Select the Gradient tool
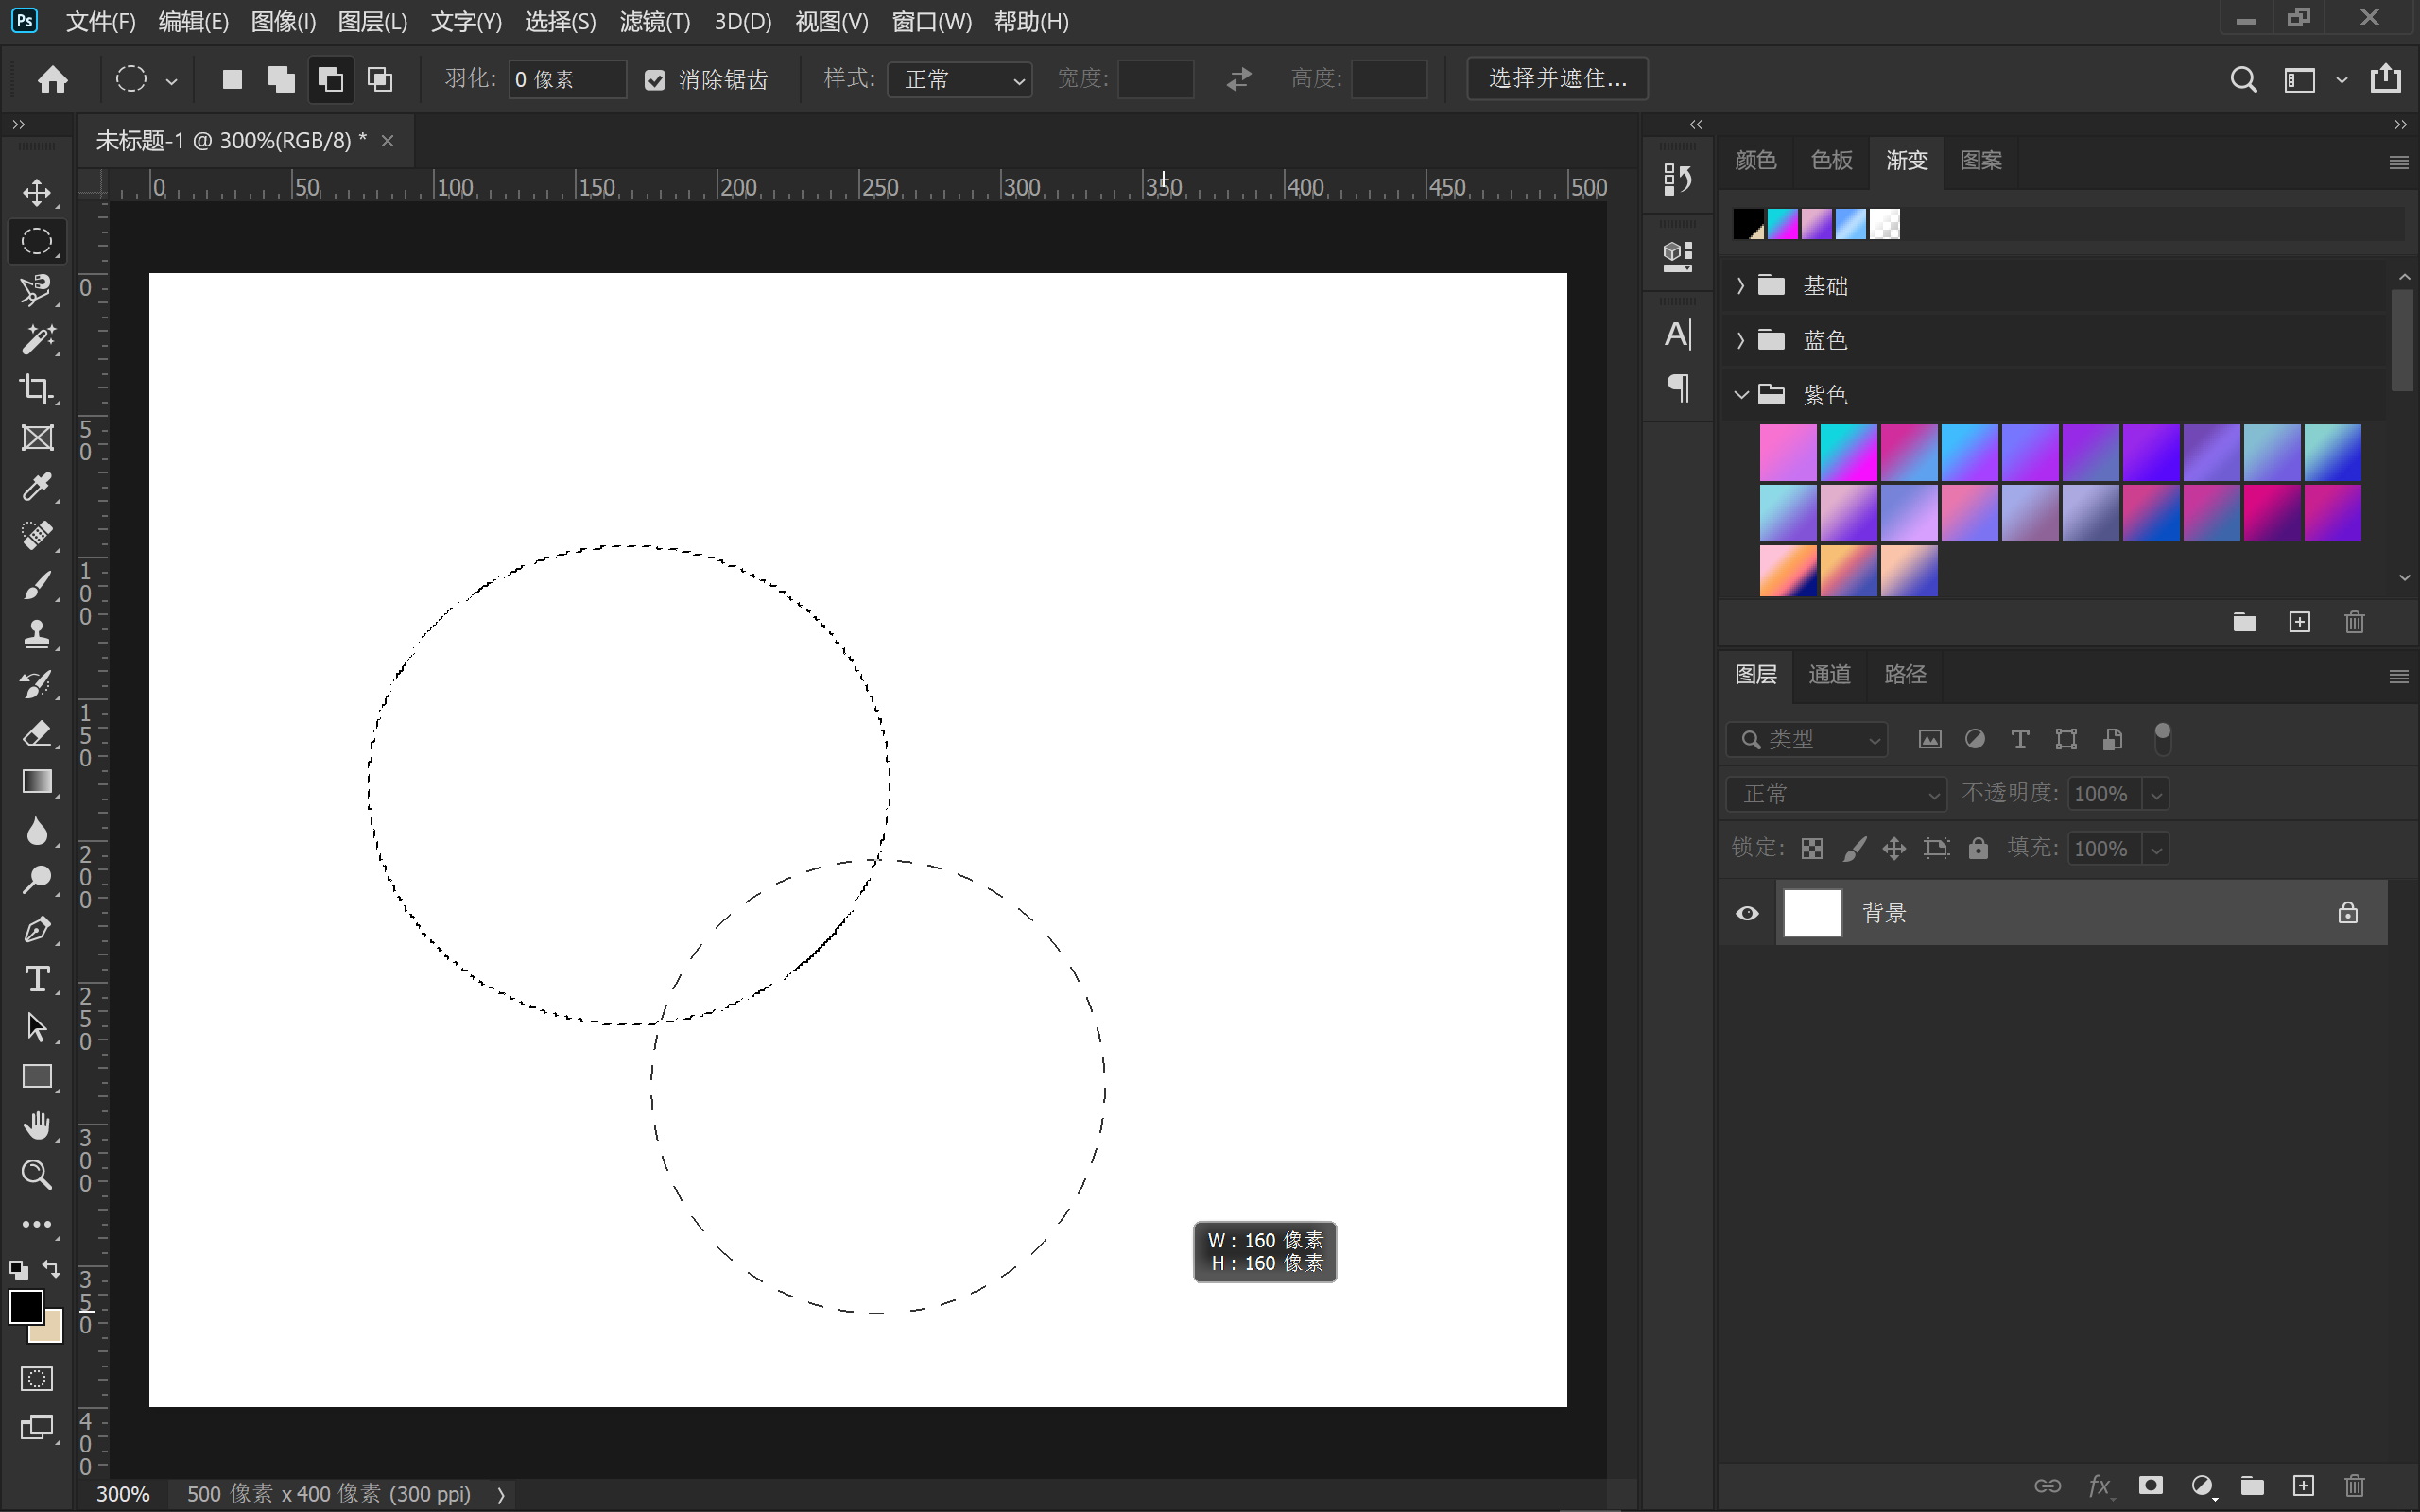2420x1512 pixels. pyautogui.click(x=37, y=781)
